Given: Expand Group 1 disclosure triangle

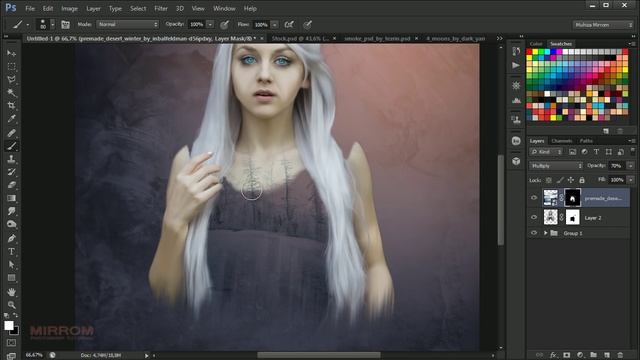Looking at the screenshot, I should click(545, 233).
